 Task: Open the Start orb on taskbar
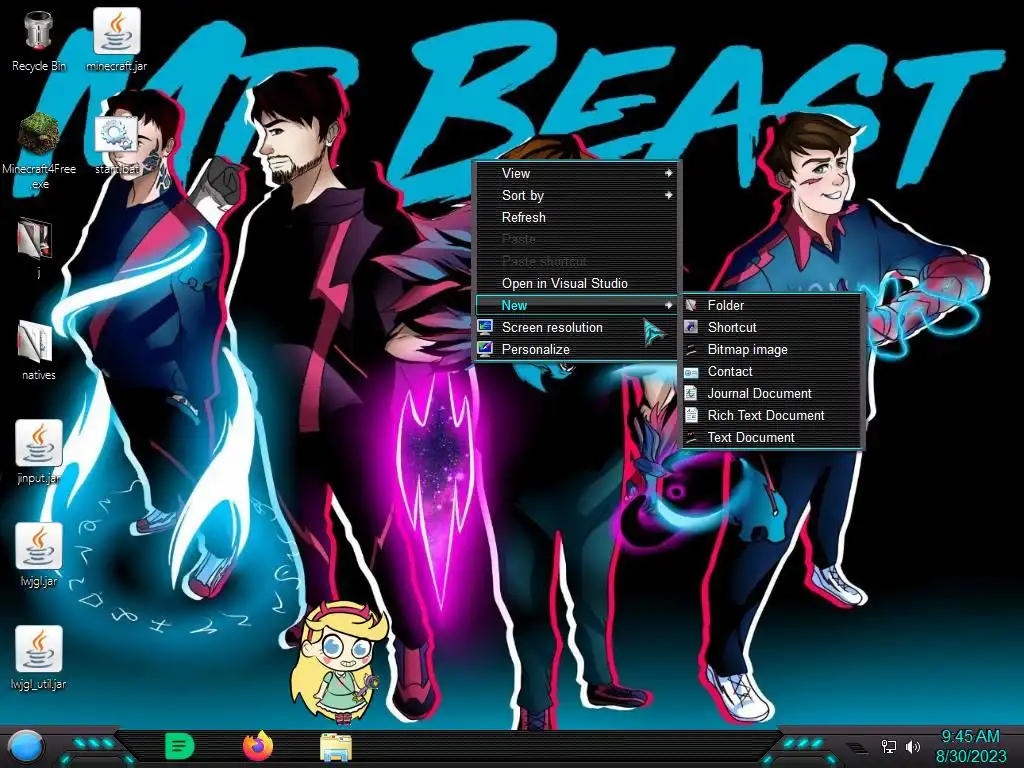coord(25,747)
